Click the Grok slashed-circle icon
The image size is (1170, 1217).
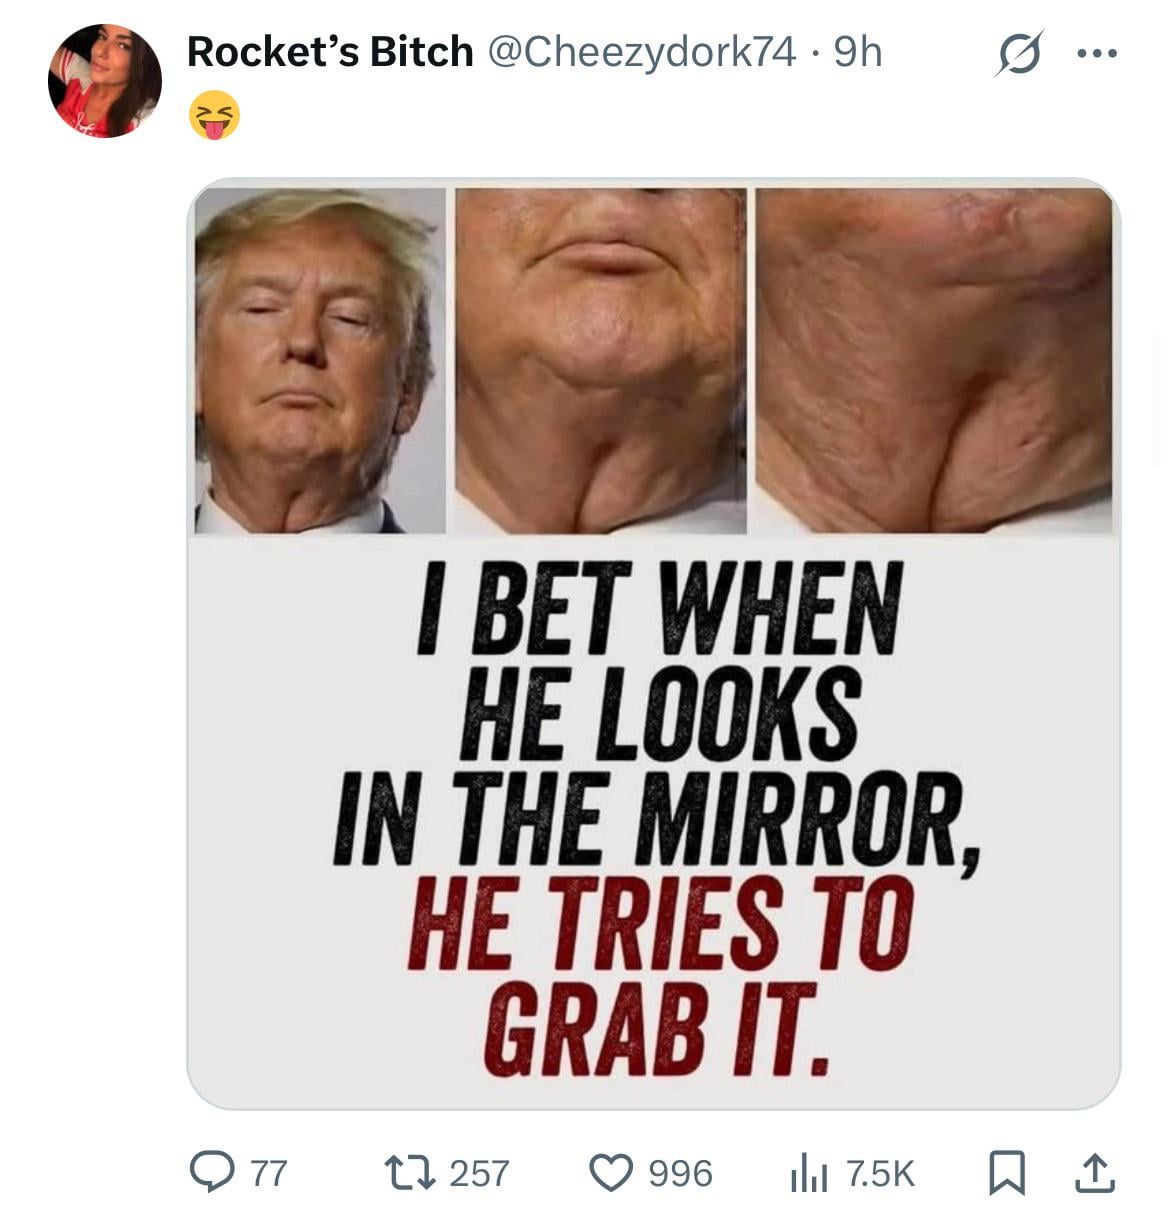pyautogui.click(x=1019, y=52)
